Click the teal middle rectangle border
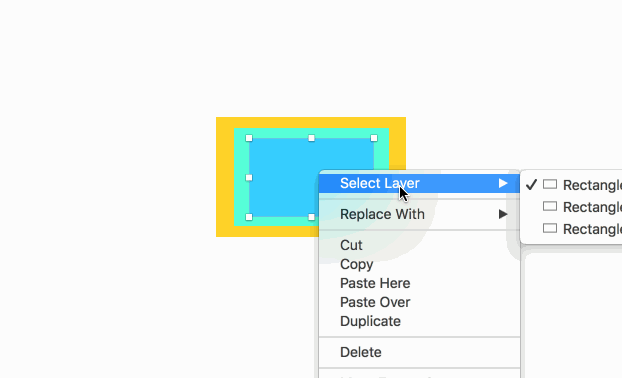 241,177
